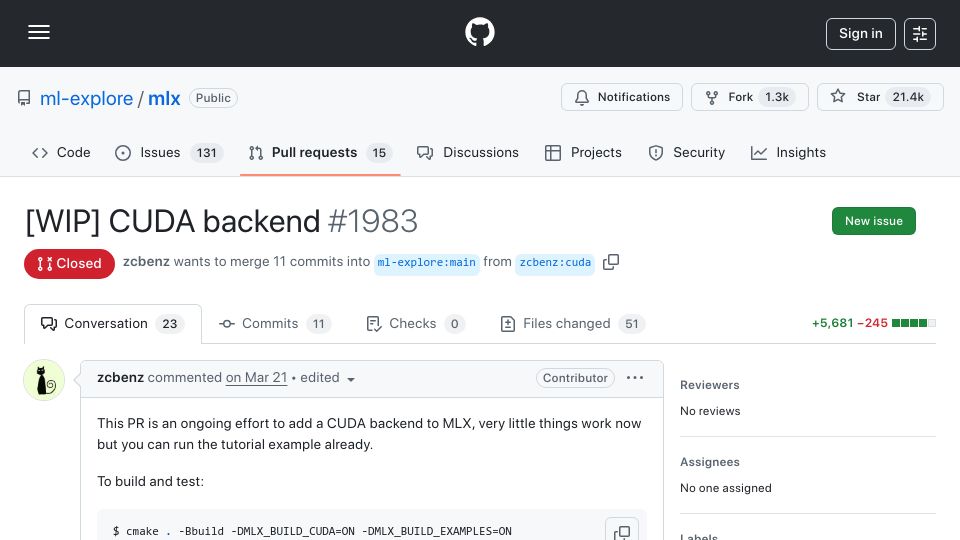Click the Assignees sidebar heading
The image size is (960, 540).
coord(710,462)
